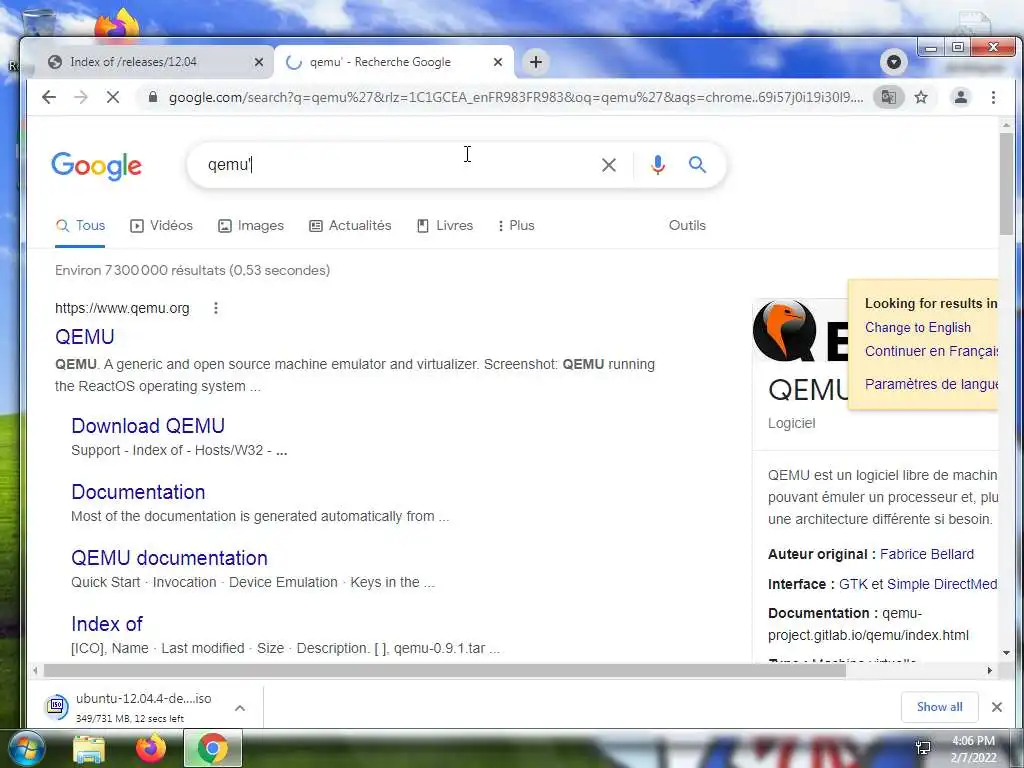Click the Chrome taskbar button
Image resolution: width=1024 pixels, height=768 pixels.
213,748
